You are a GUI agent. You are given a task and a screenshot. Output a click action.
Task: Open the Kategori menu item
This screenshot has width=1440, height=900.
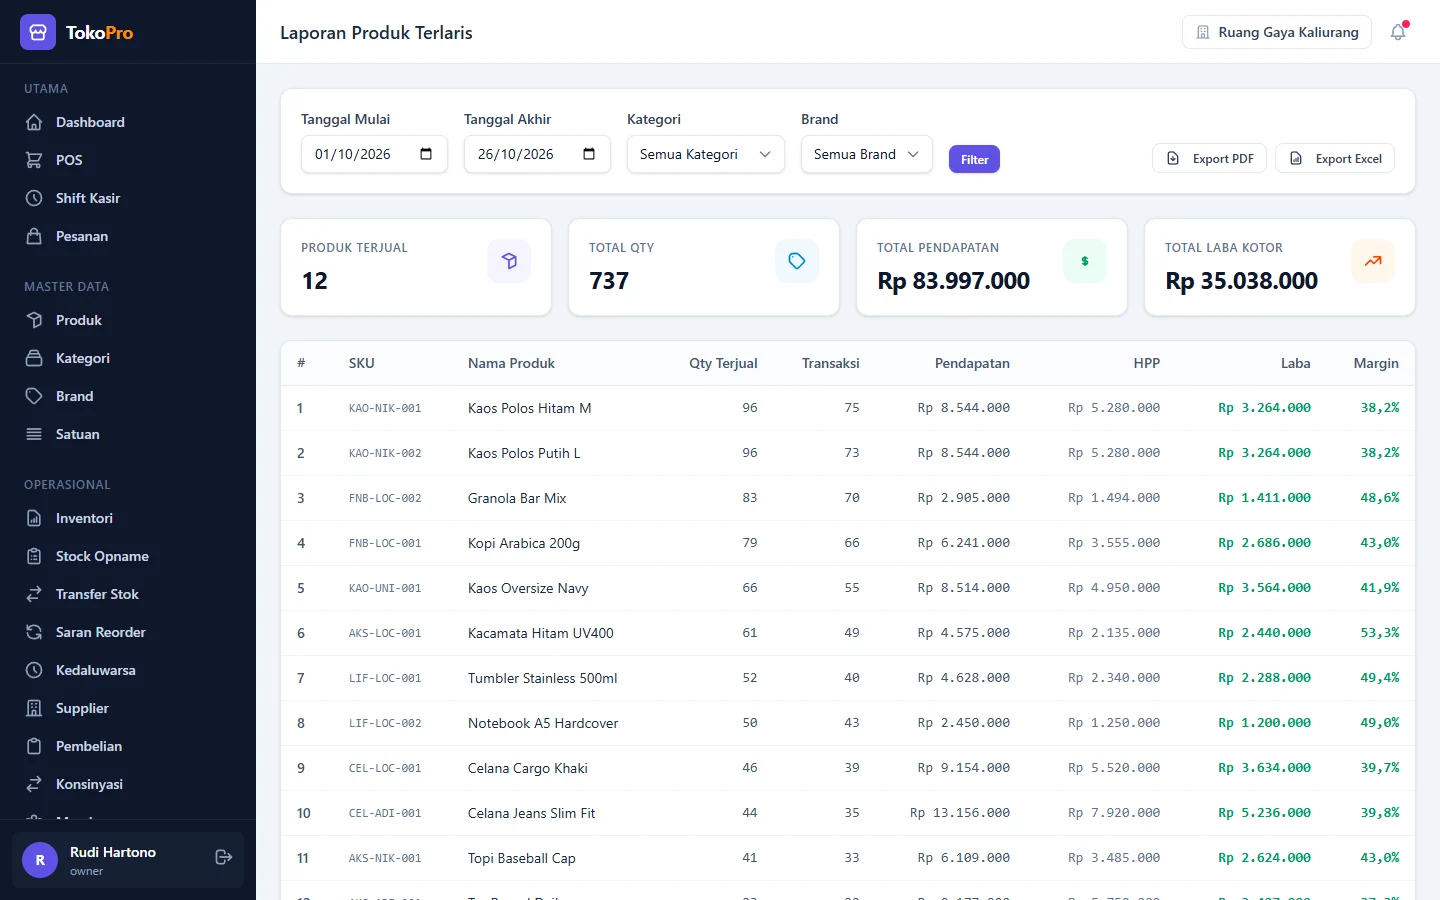click(128, 358)
